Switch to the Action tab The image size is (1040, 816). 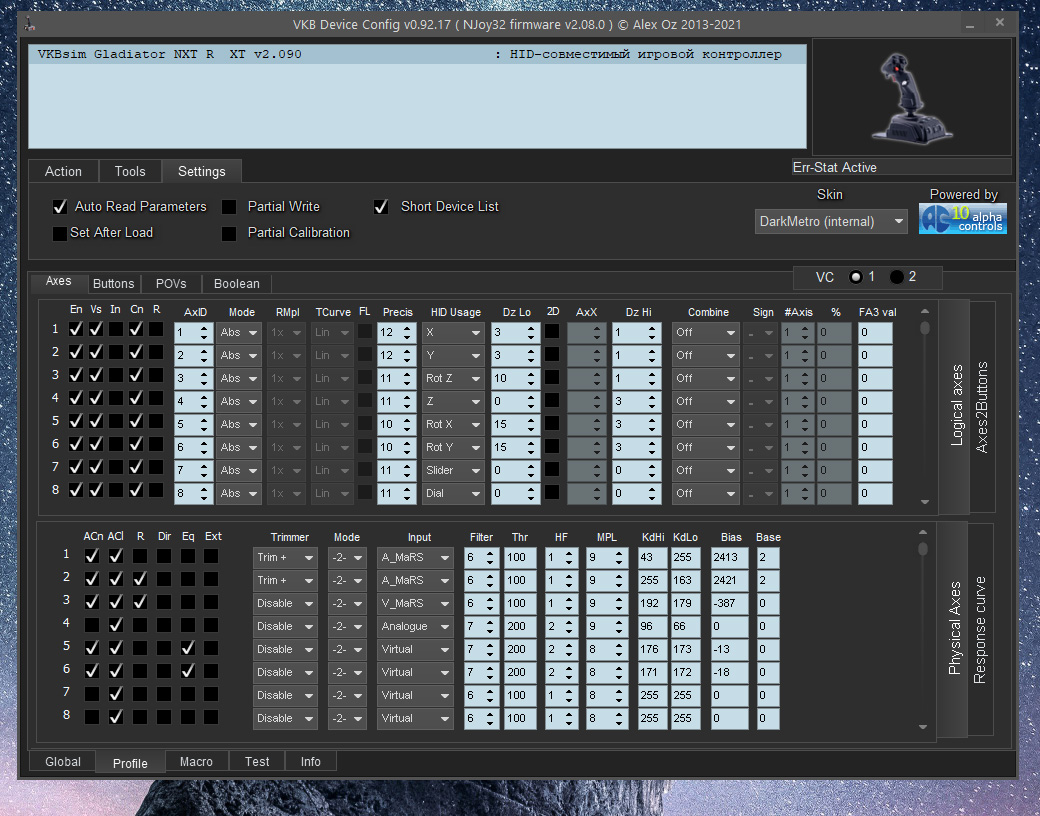click(63, 171)
